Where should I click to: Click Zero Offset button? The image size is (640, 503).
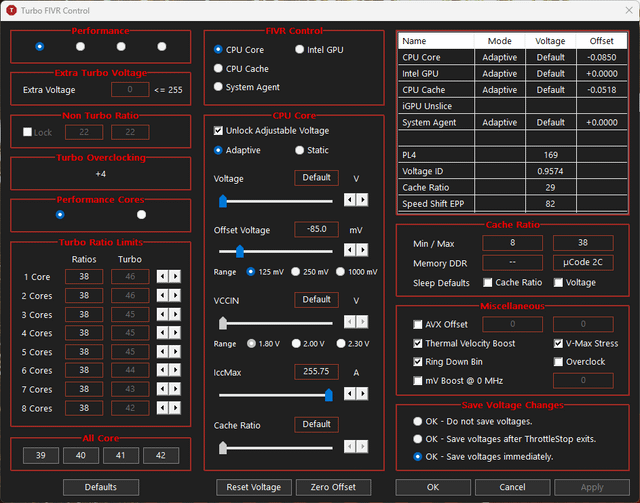(x=333, y=487)
